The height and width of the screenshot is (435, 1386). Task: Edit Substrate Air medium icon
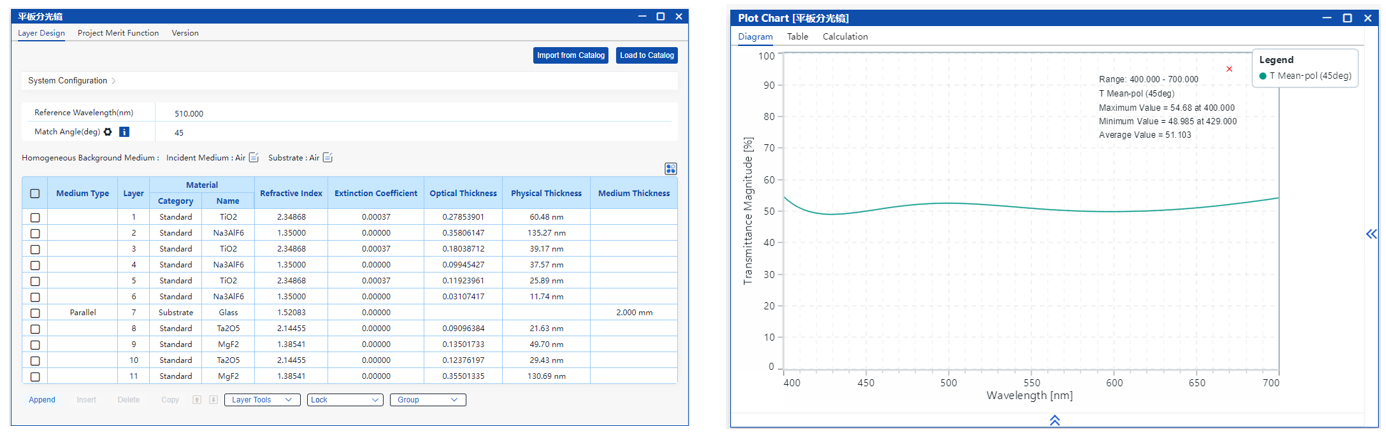click(327, 158)
